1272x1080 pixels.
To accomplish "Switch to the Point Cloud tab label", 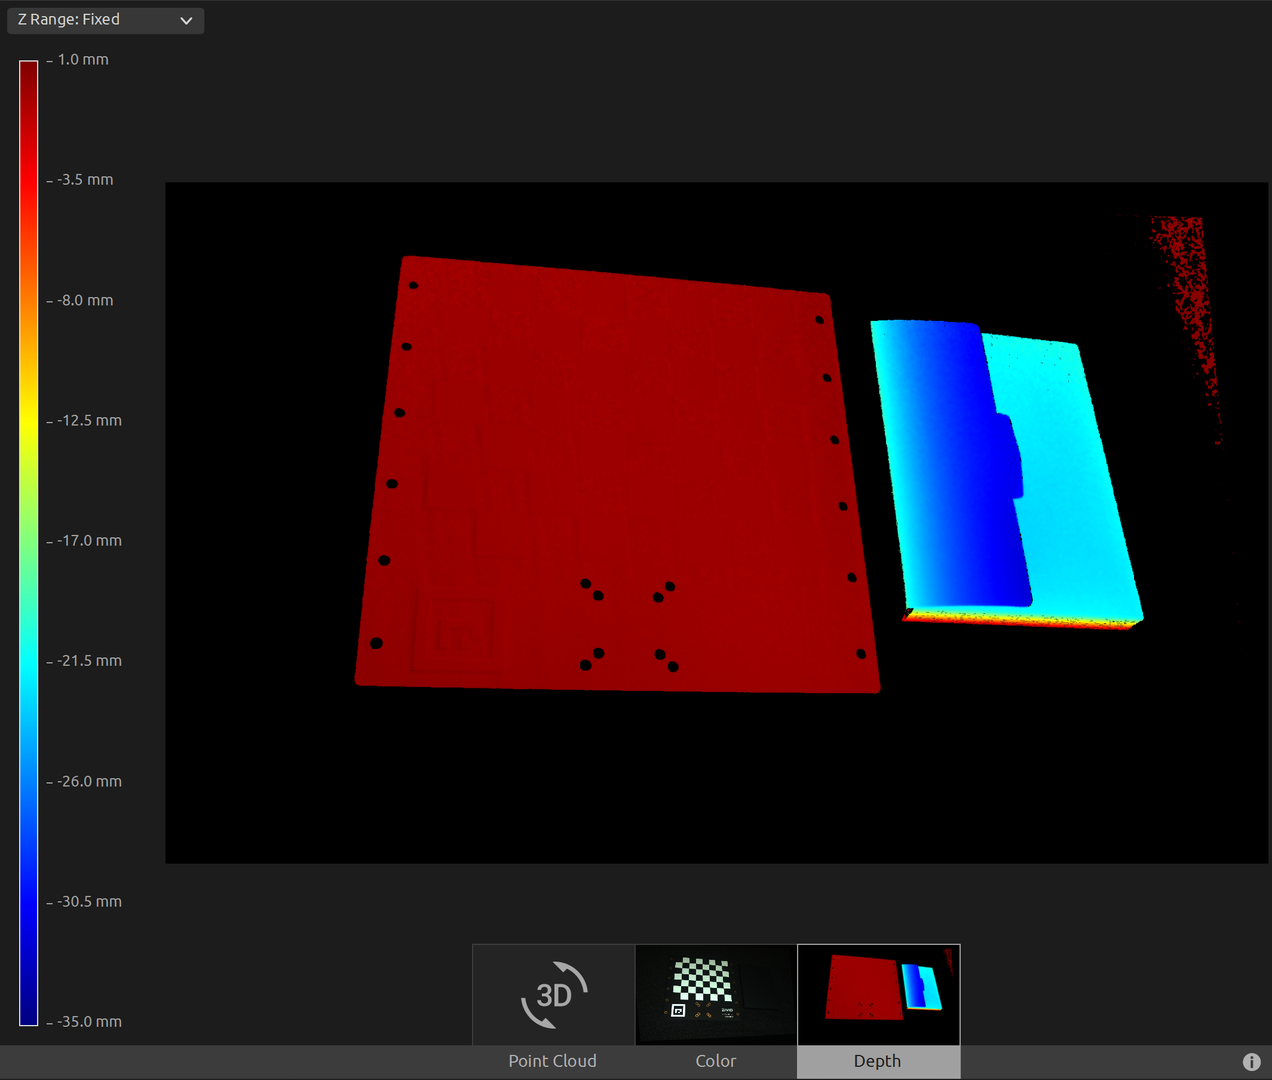I will click(552, 1061).
